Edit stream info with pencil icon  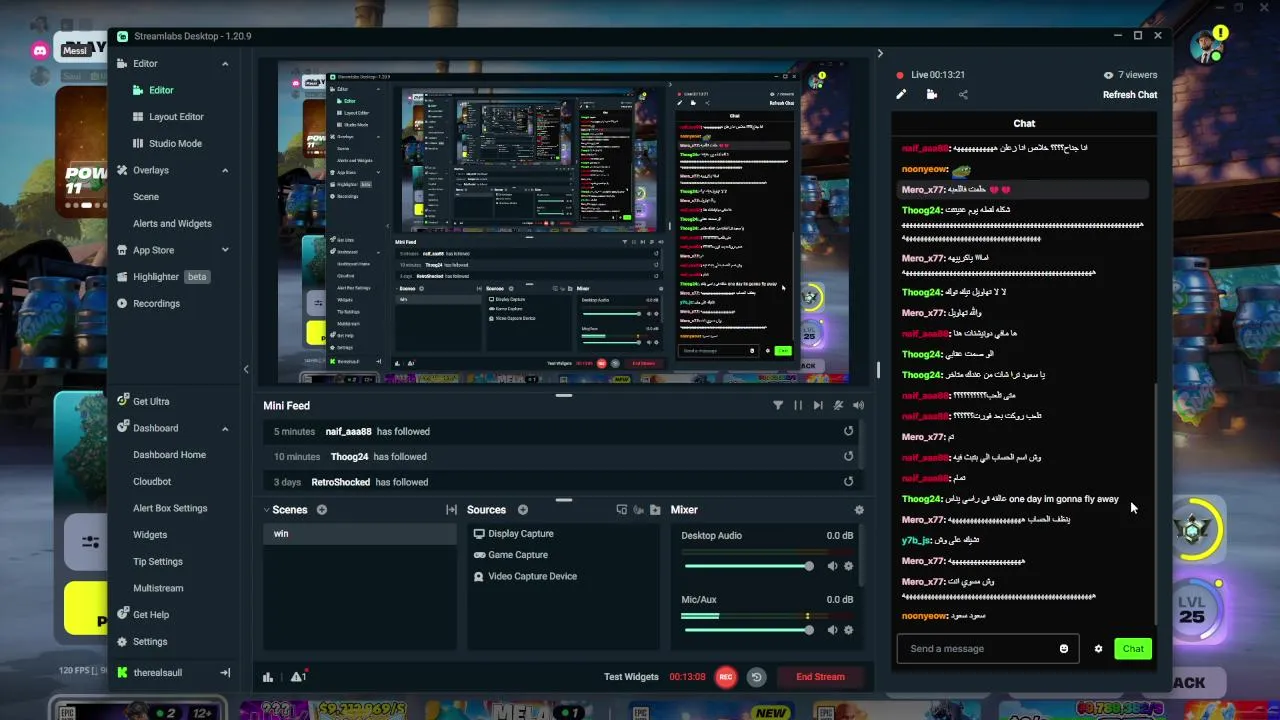(901, 95)
